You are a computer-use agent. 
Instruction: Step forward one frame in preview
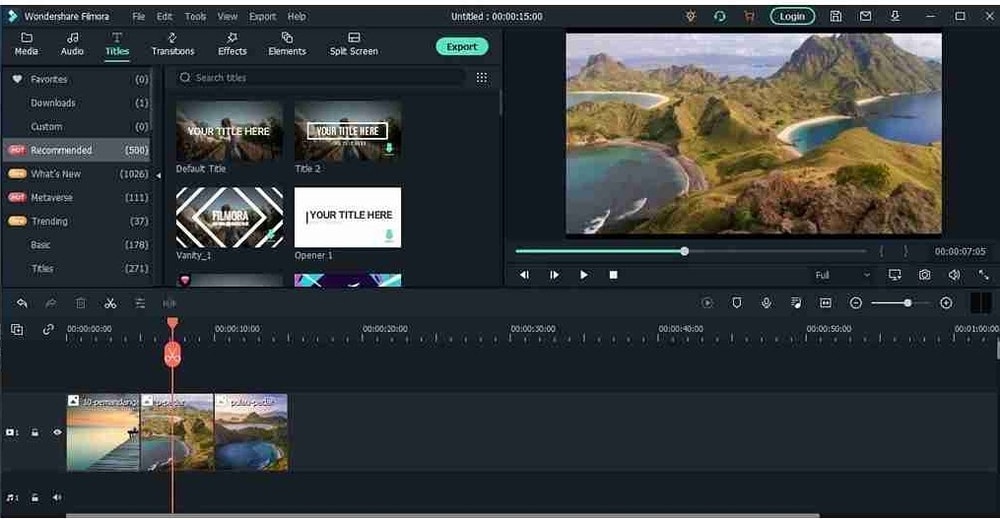[x=554, y=275]
